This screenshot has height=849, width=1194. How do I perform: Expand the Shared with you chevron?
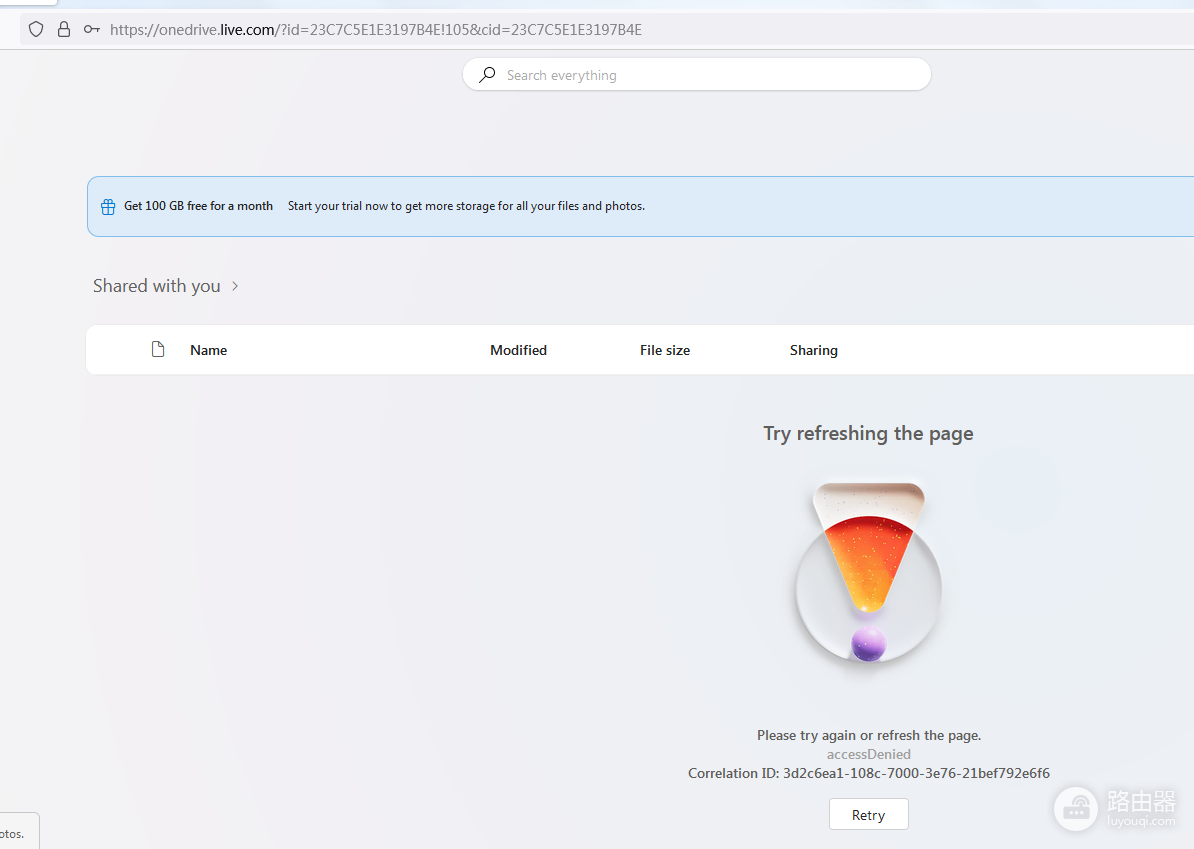(x=235, y=286)
